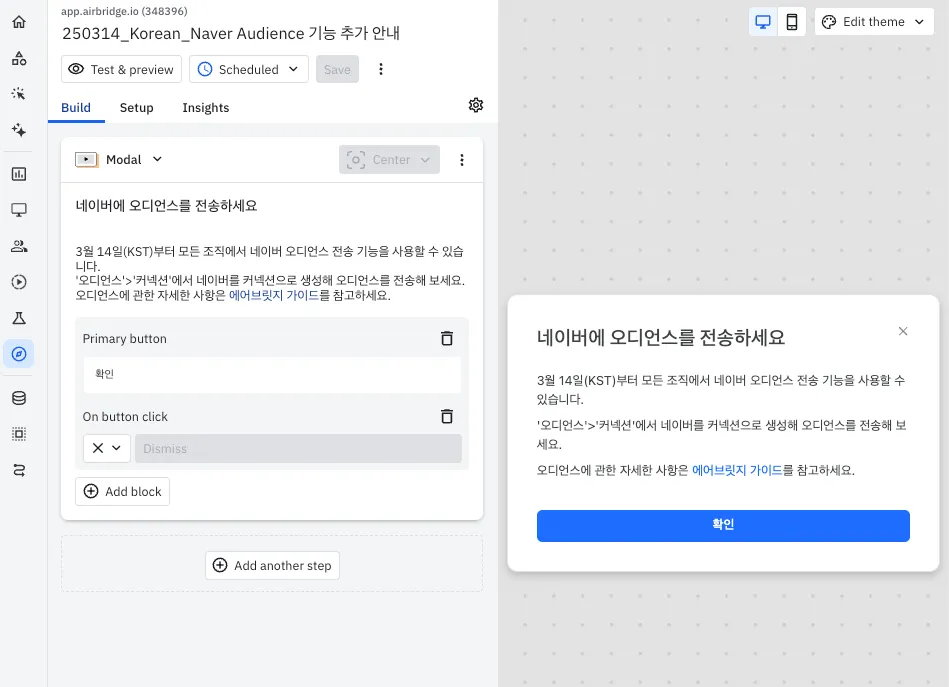Click the preview modal heading text

tap(660, 337)
